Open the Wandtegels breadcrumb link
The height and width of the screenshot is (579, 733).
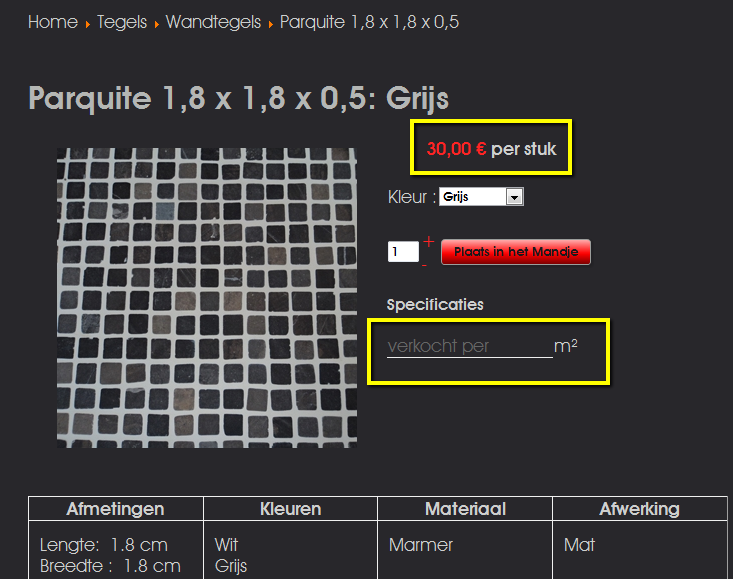point(213,22)
